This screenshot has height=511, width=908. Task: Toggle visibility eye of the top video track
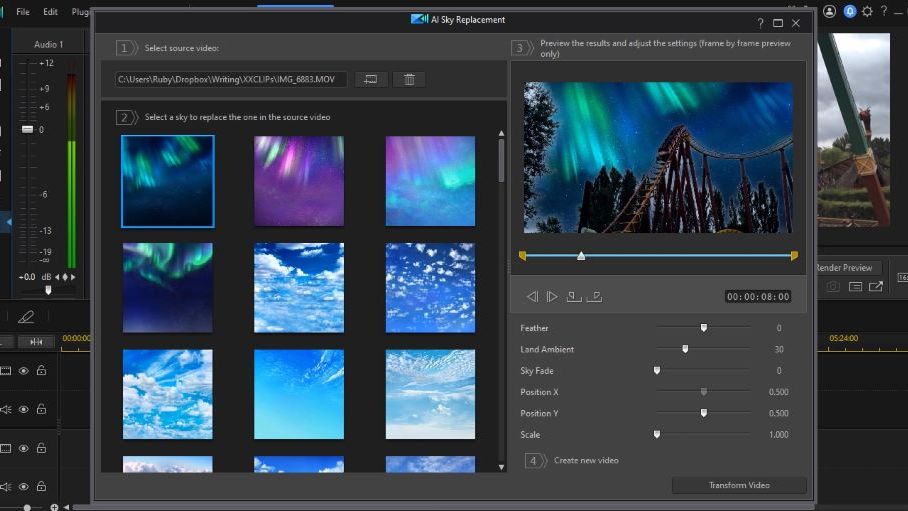click(x=24, y=371)
